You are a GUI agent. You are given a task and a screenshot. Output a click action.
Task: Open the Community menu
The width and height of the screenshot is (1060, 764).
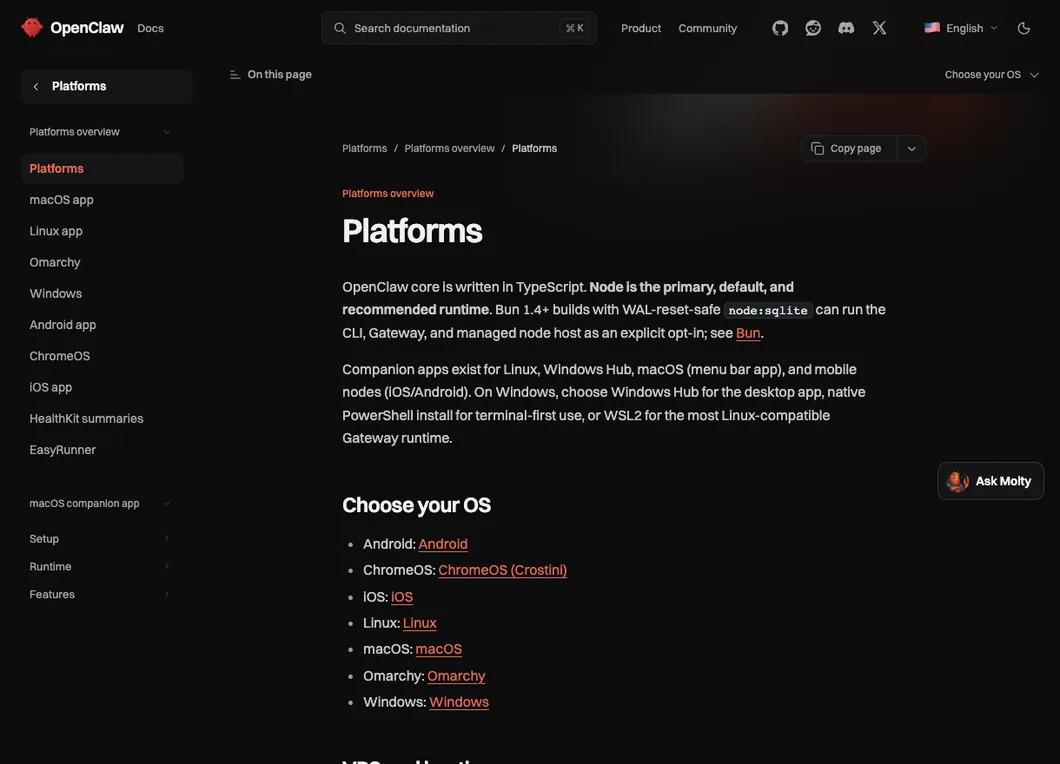[707, 28]
